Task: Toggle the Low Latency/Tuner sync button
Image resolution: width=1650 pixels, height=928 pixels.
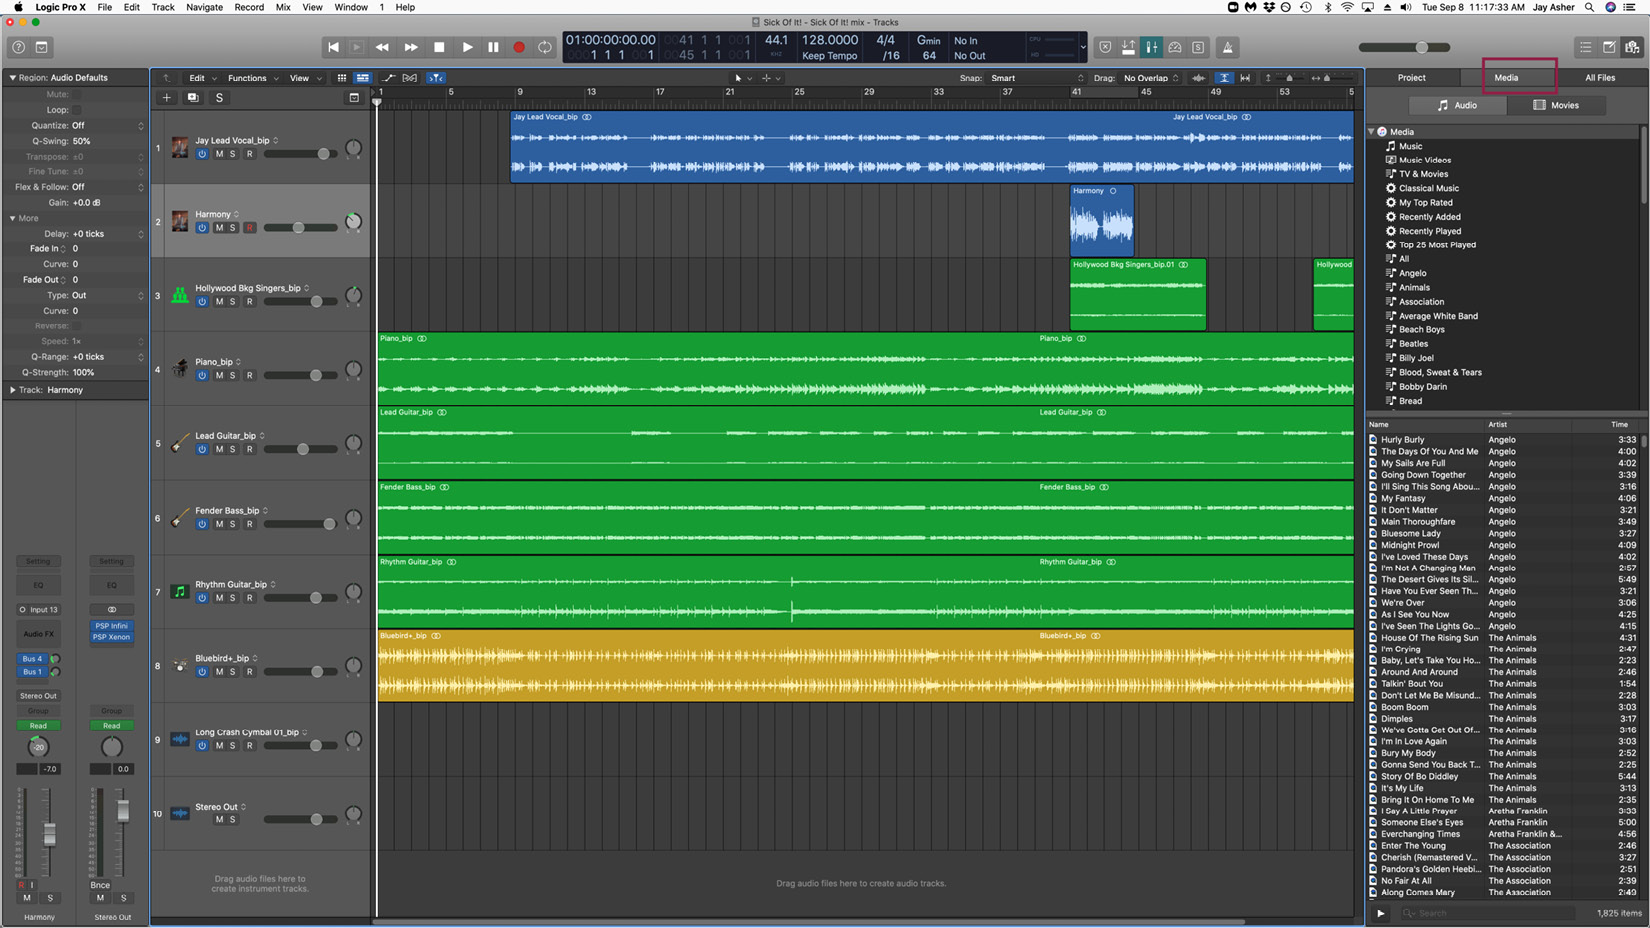Action: click(x=1128, y=47)
